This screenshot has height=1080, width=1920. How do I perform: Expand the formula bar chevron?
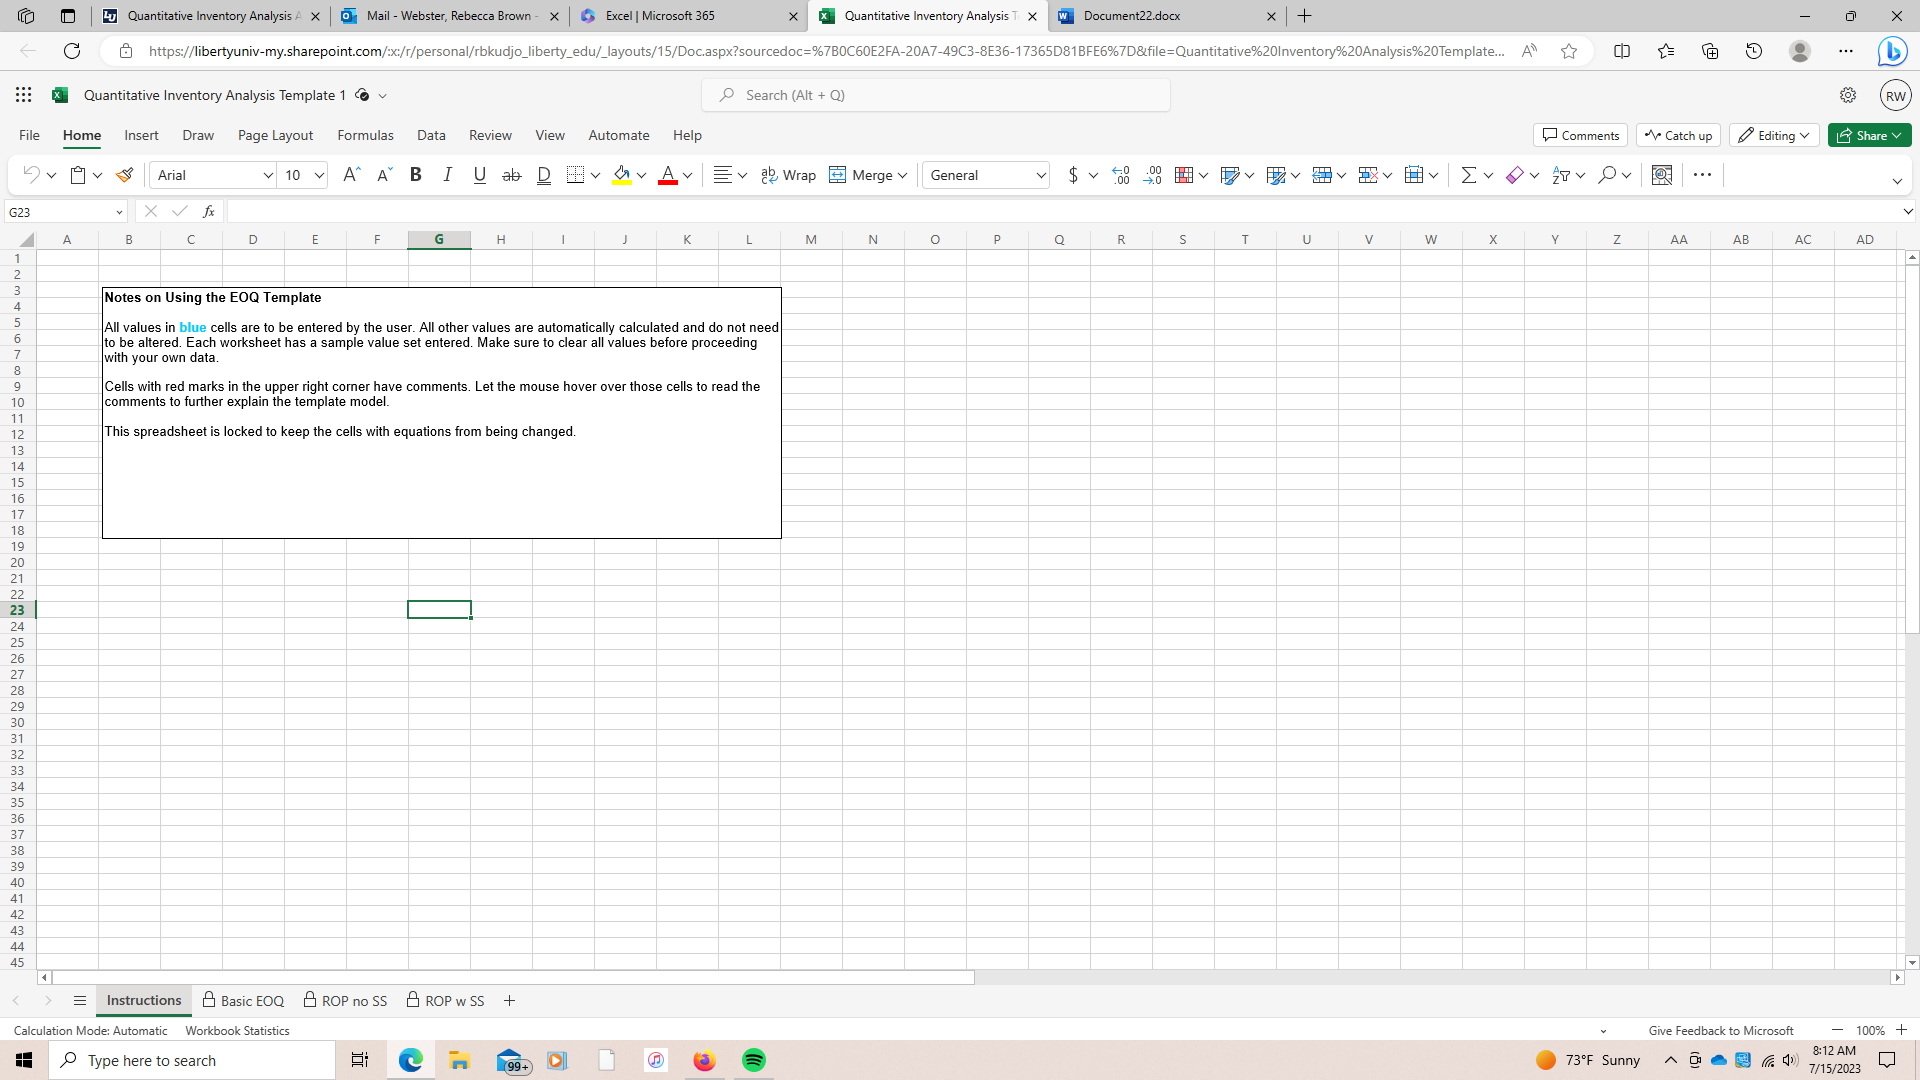1908,211
